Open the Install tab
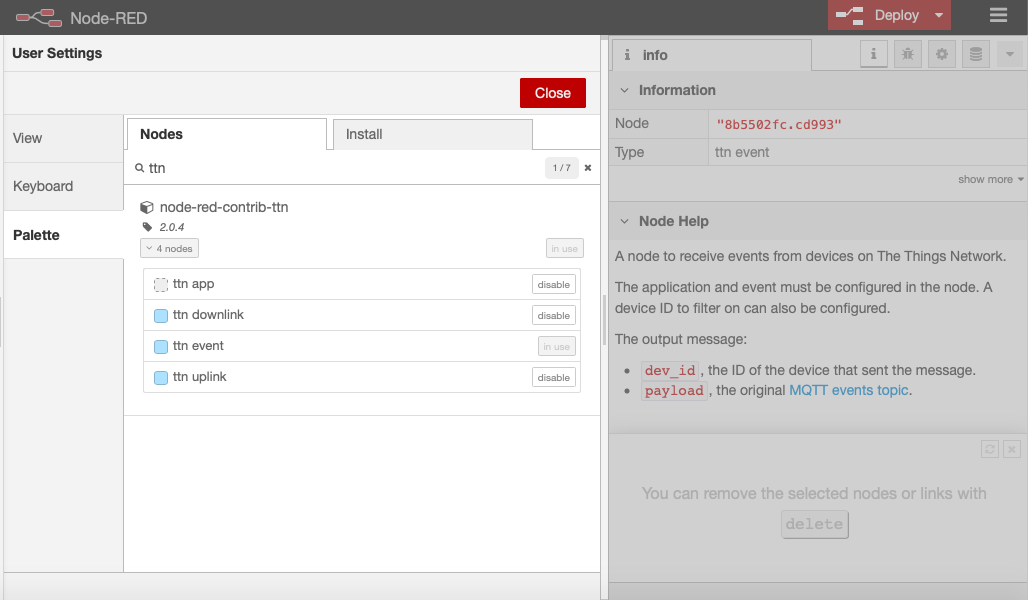Image resolution: width=1028 pixels, height=600 pixels. click(433, 134)
